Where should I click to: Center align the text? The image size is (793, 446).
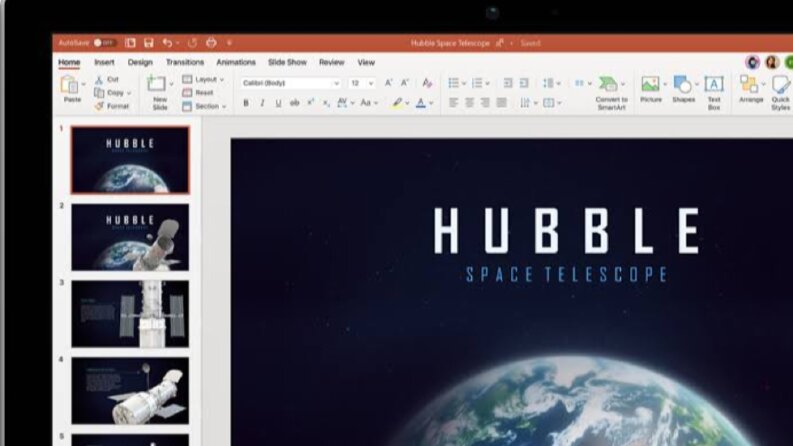pos(470,103)
